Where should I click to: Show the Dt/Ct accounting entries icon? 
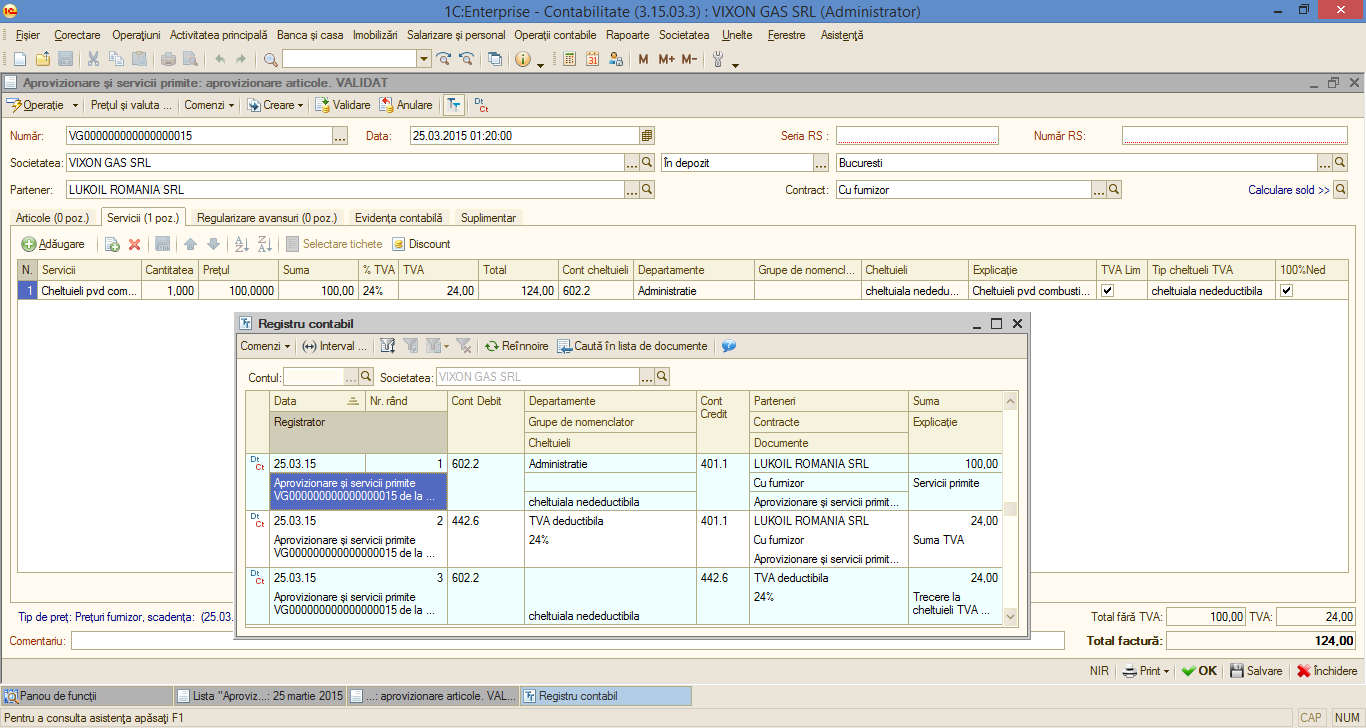pos(481,105)
